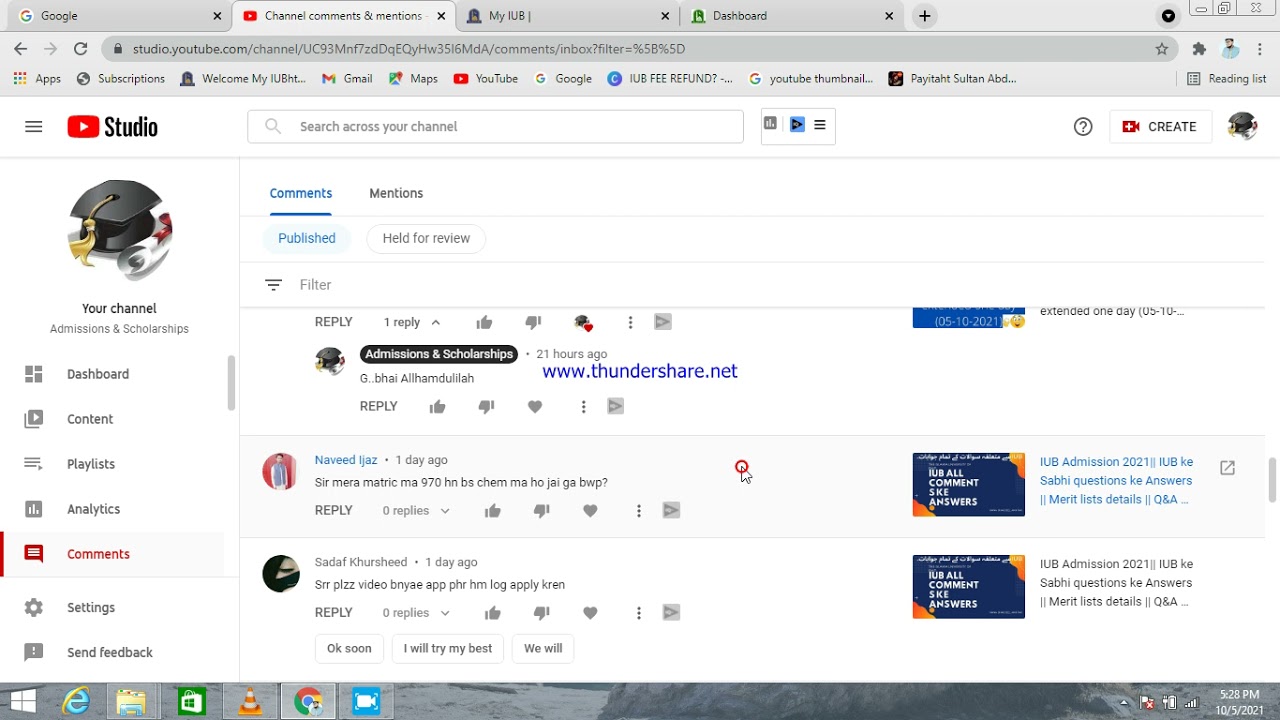Reply to Sadaf Khursheed's comment
The height and width of the screenshot is (720, 1280).
pyautogui.click(x=334, y=612)
